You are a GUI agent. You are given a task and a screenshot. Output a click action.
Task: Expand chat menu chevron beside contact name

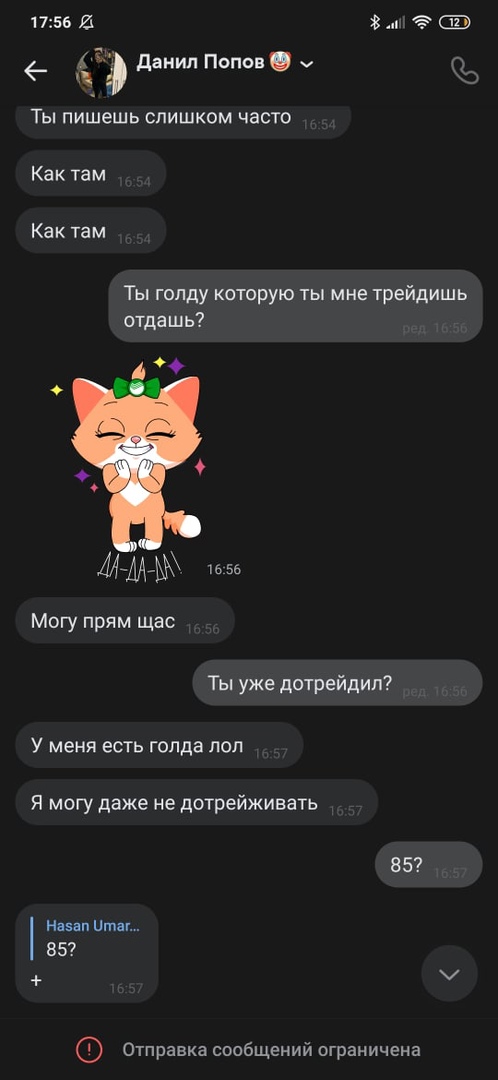[307, 64]
